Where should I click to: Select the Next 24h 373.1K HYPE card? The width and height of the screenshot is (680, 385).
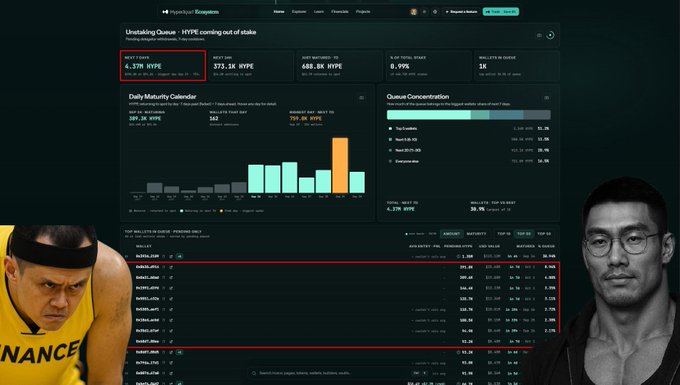(251, 66)
